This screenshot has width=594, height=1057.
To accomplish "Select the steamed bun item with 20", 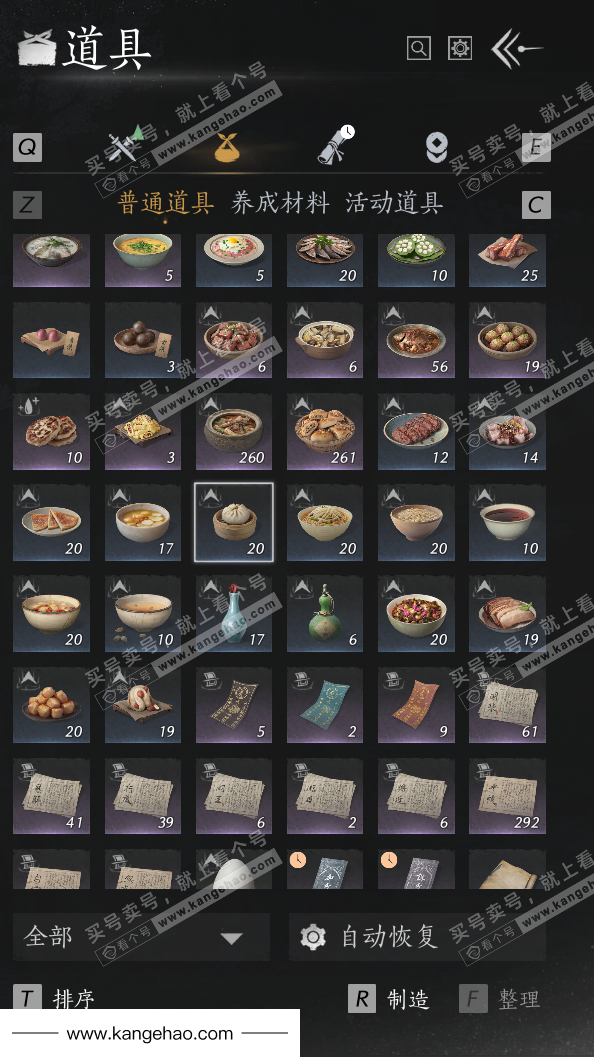I will click(x=234, y=522).
